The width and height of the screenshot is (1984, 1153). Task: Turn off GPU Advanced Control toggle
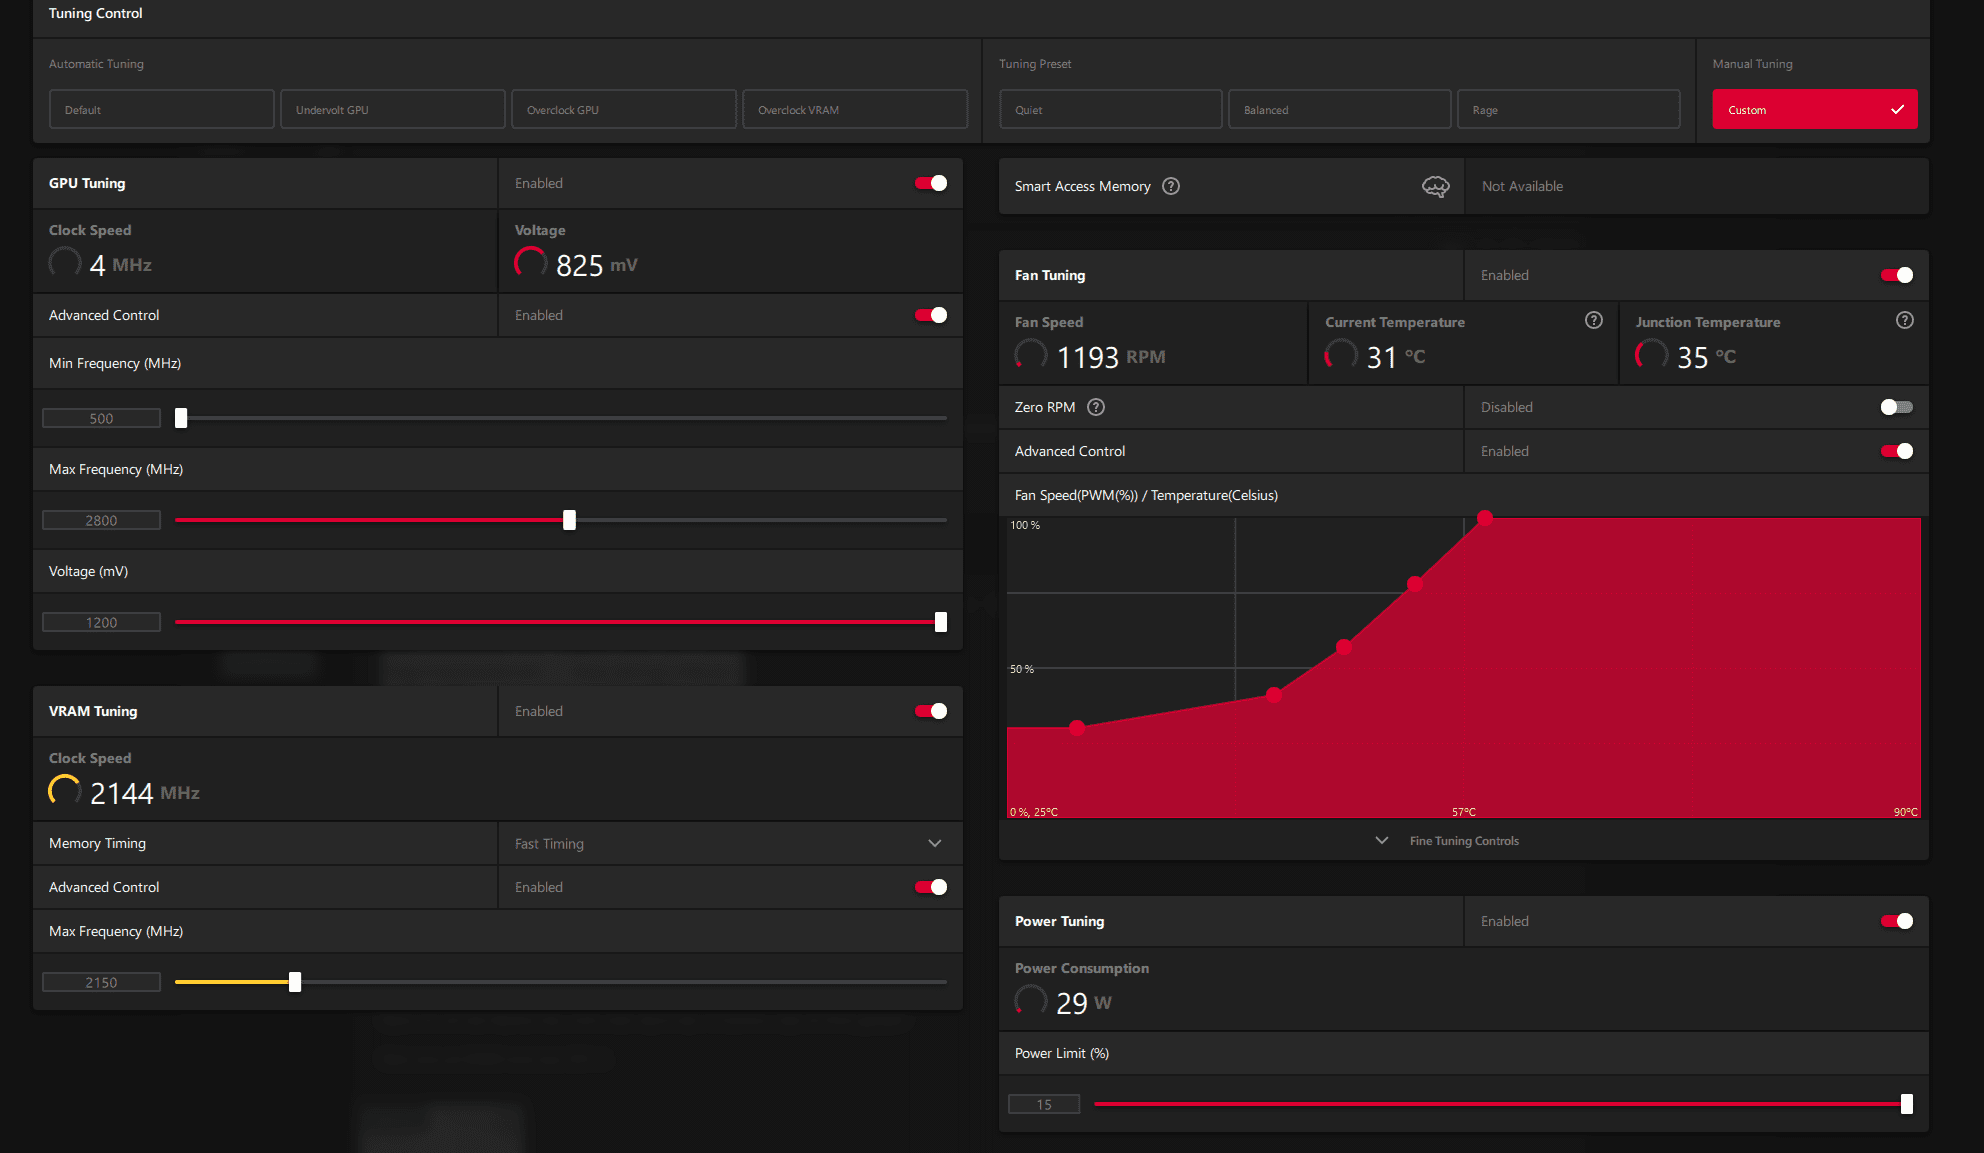tap(931, 315)
